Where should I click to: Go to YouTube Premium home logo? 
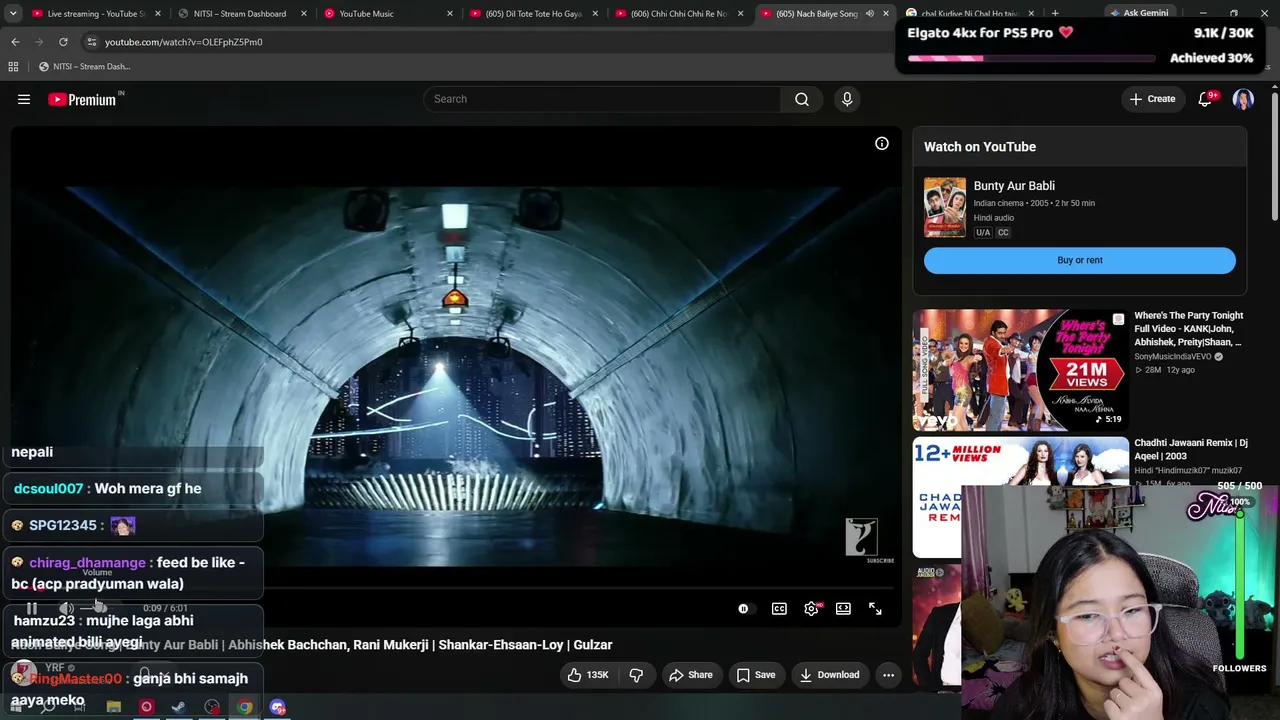pos(82,99)
